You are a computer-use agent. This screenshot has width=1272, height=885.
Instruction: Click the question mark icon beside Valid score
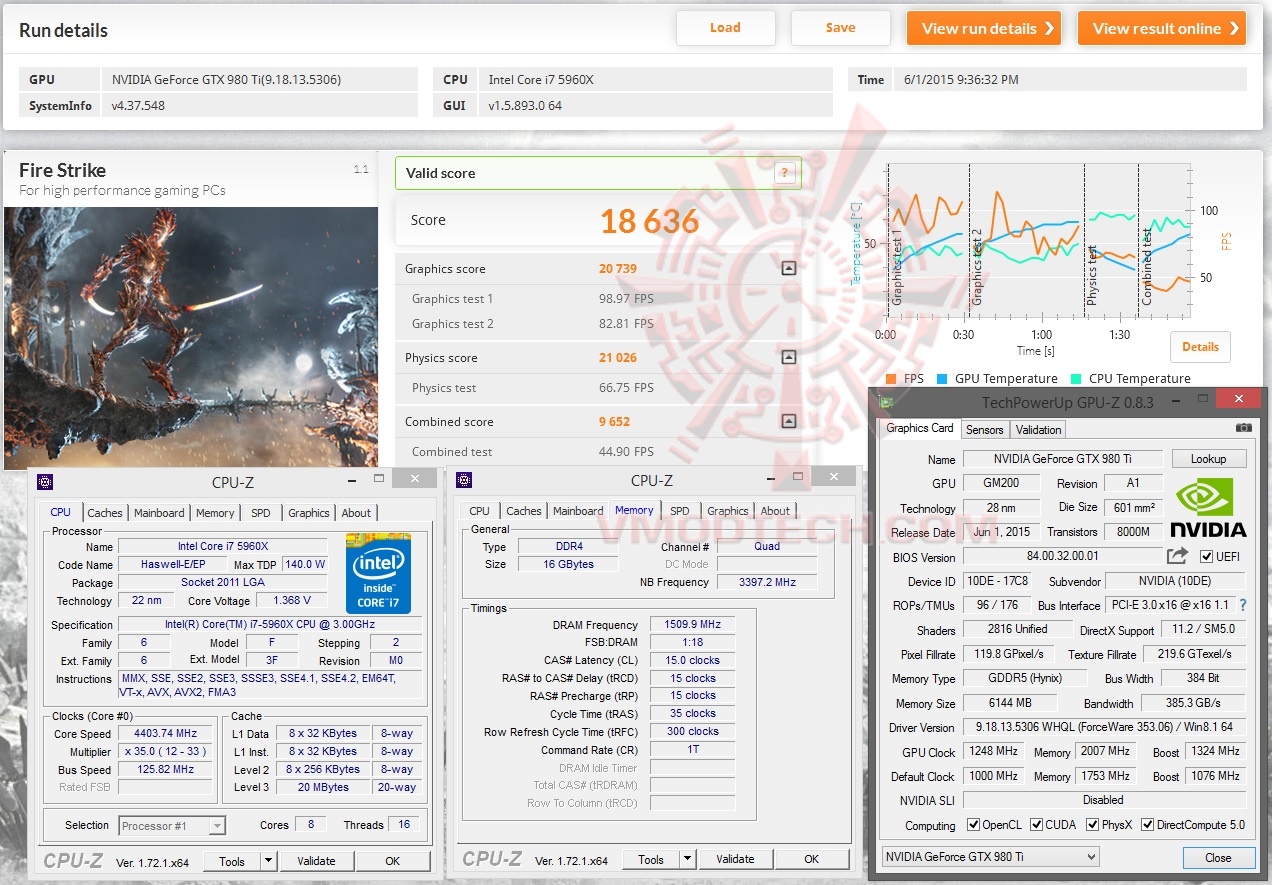click(x=786, y=173)
